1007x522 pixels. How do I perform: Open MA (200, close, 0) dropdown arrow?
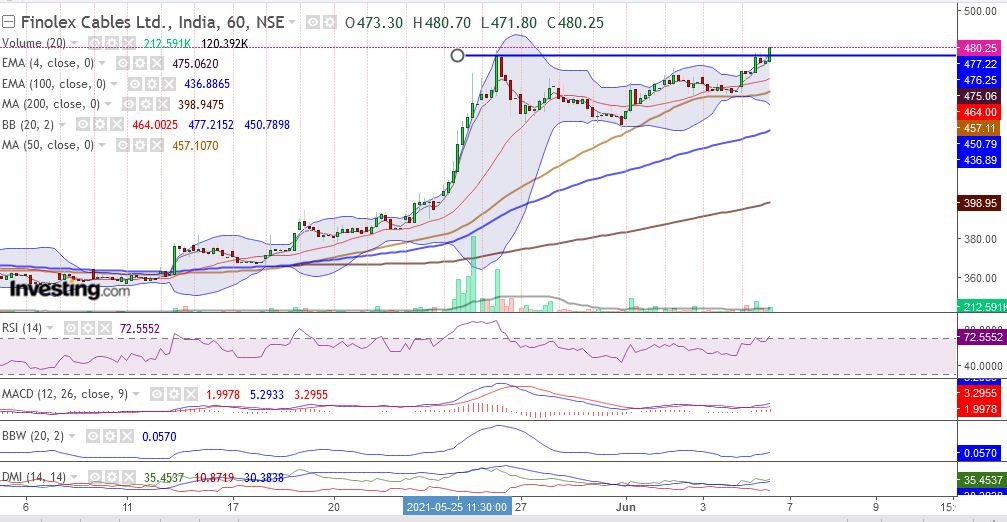coord(109,104)
